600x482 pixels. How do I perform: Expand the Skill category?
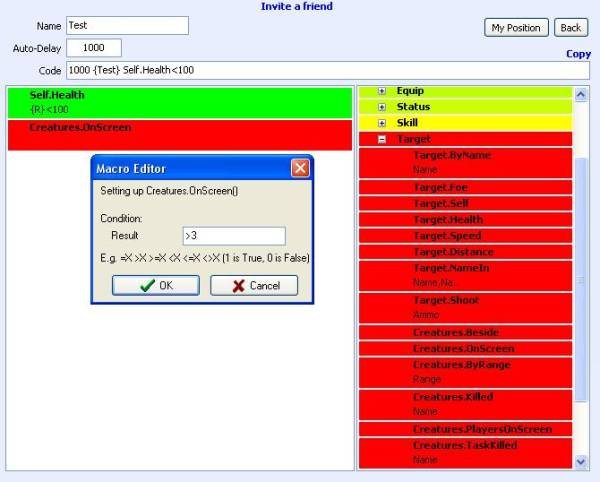coord(382,123)
